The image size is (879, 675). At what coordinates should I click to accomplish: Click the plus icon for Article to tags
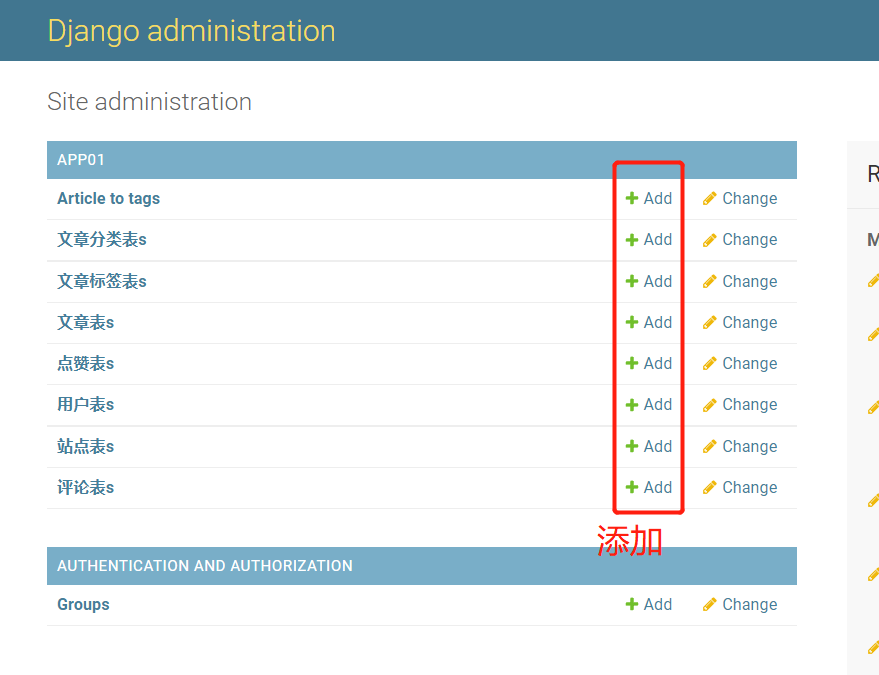pyautogui.click(x=632, y=198)
